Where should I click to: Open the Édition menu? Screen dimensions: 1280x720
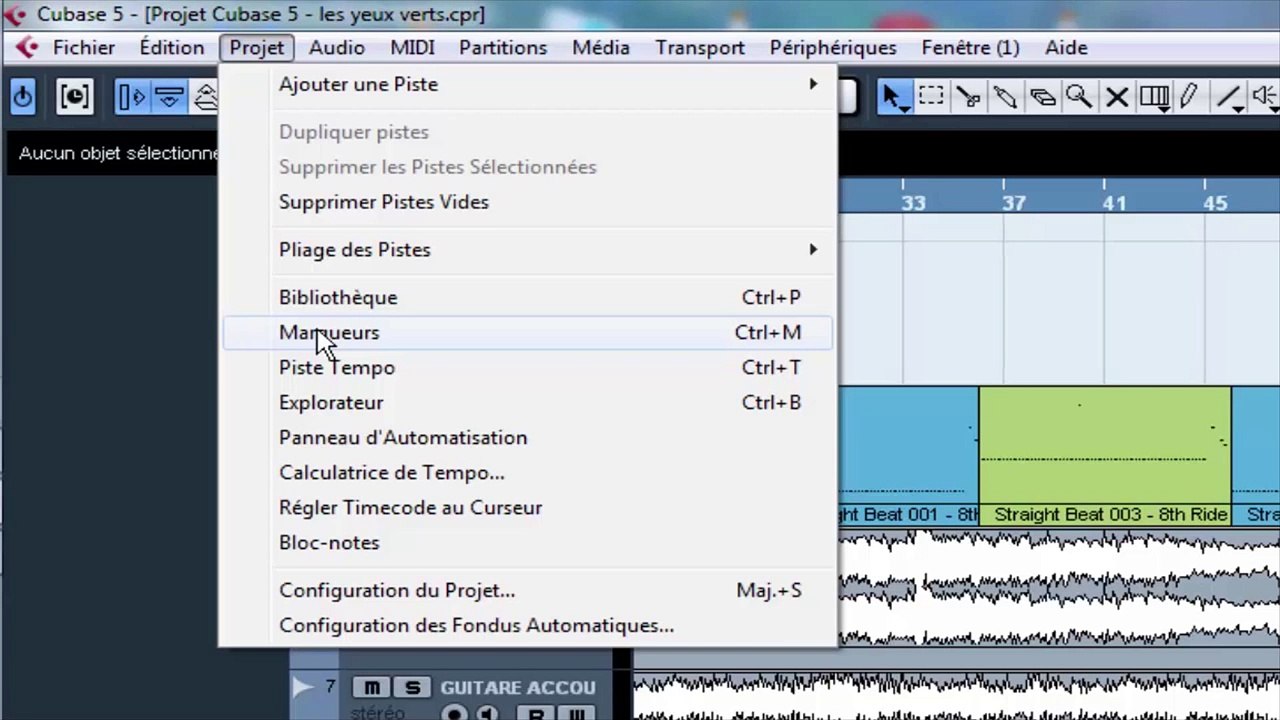[x=172, y=47]
